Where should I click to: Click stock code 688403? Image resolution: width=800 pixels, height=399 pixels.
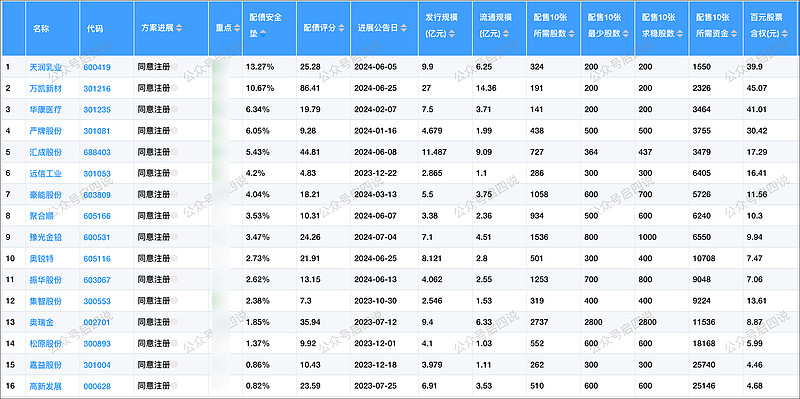[x=97, y=152]
